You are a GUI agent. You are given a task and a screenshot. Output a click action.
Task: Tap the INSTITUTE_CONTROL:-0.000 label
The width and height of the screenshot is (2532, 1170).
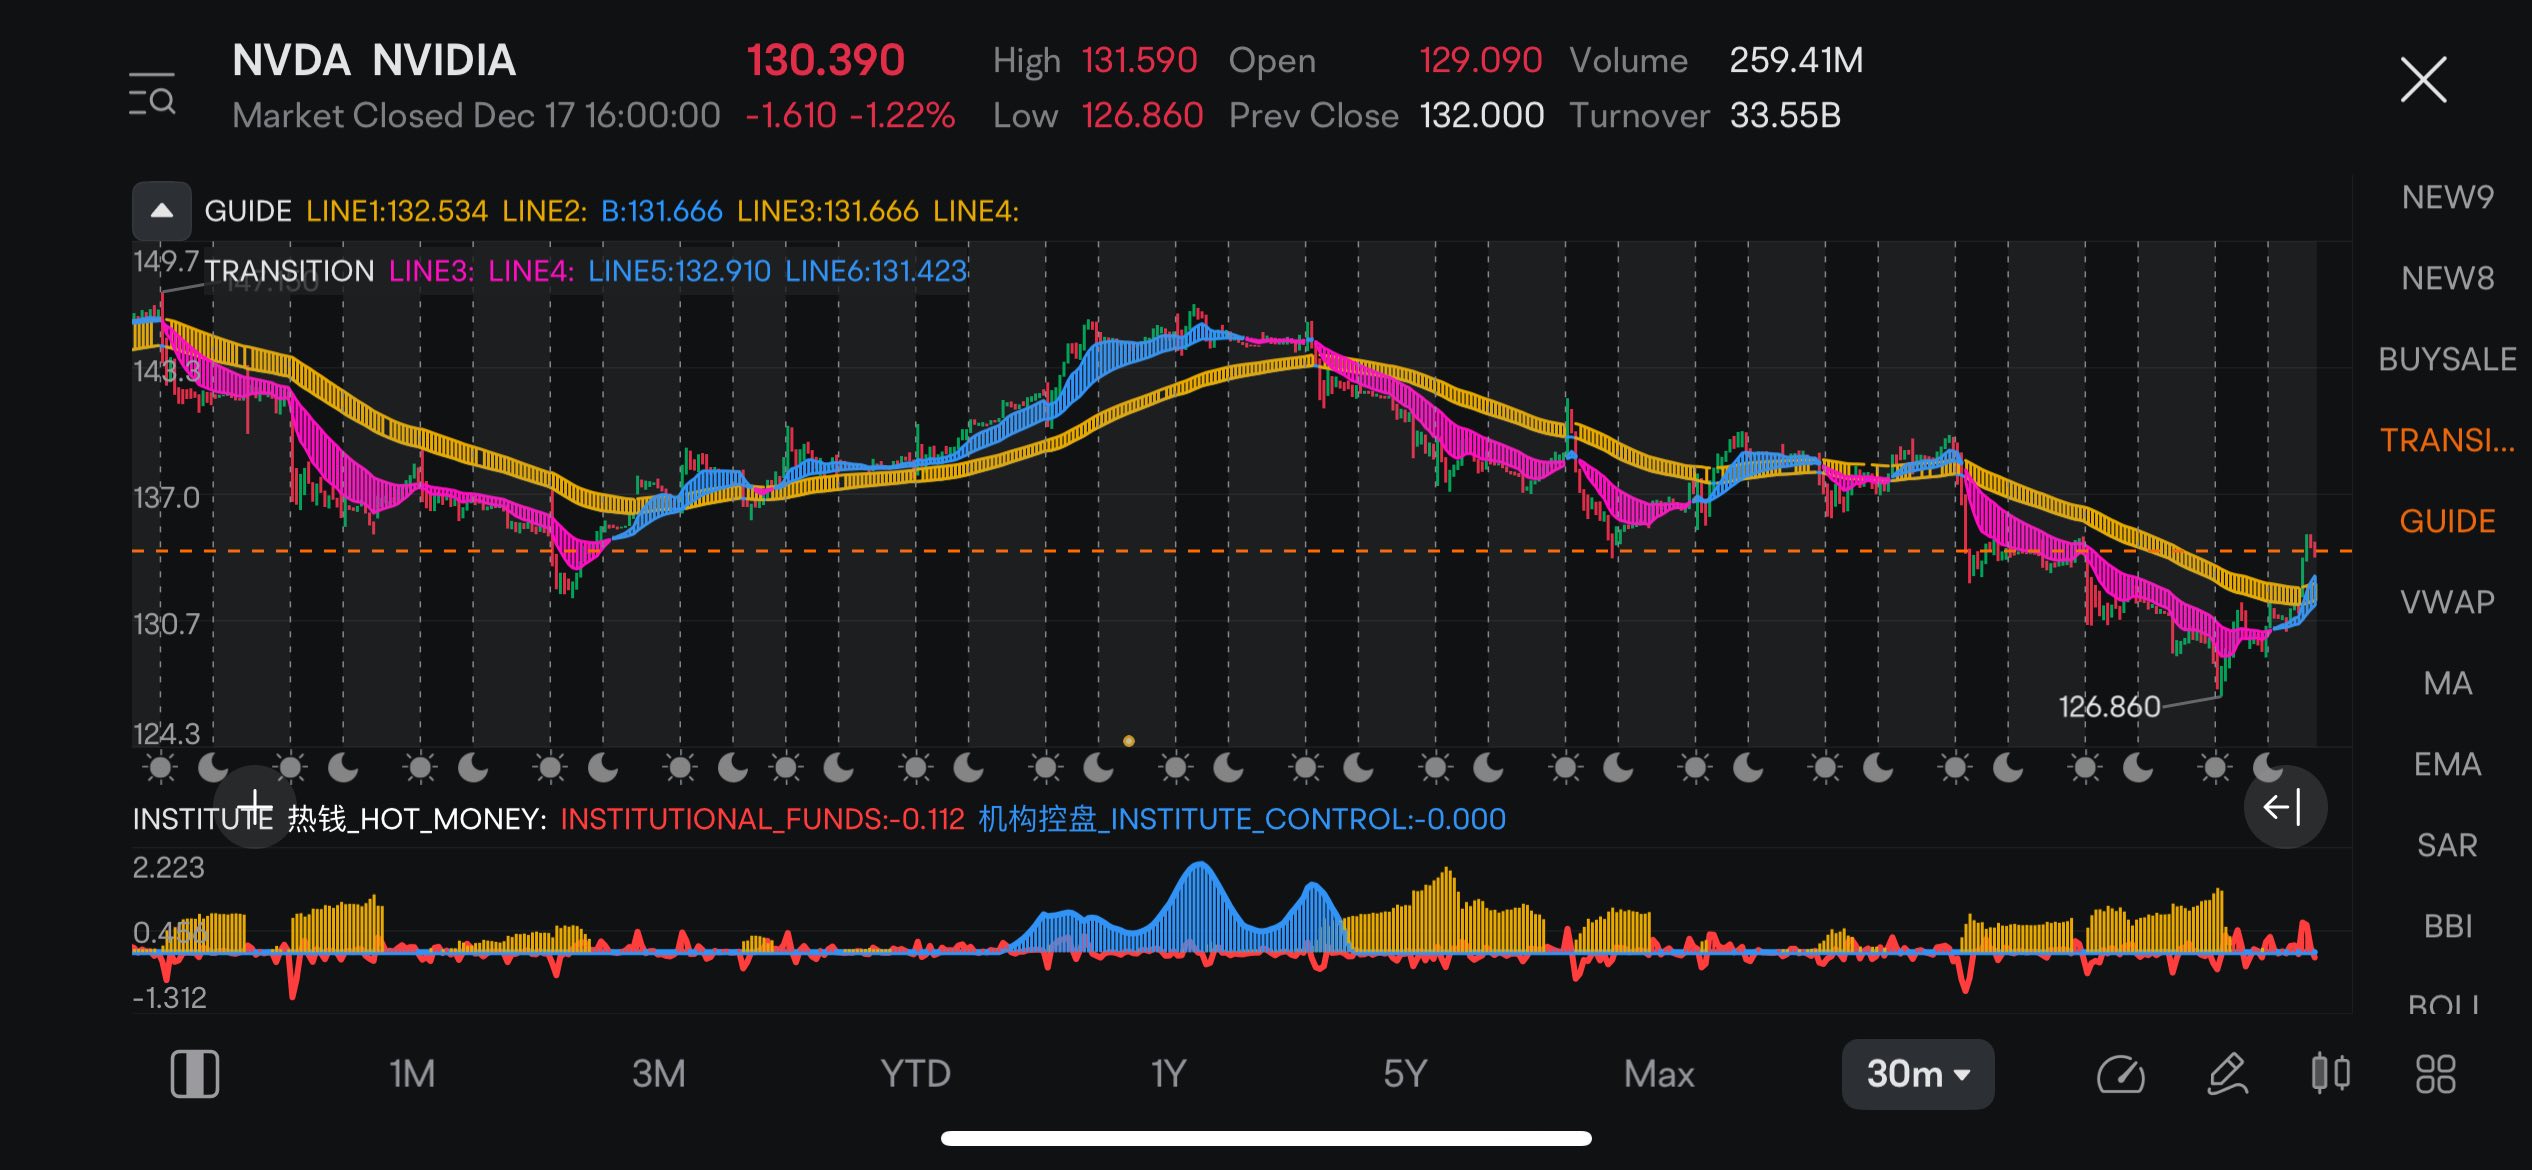1241,819
